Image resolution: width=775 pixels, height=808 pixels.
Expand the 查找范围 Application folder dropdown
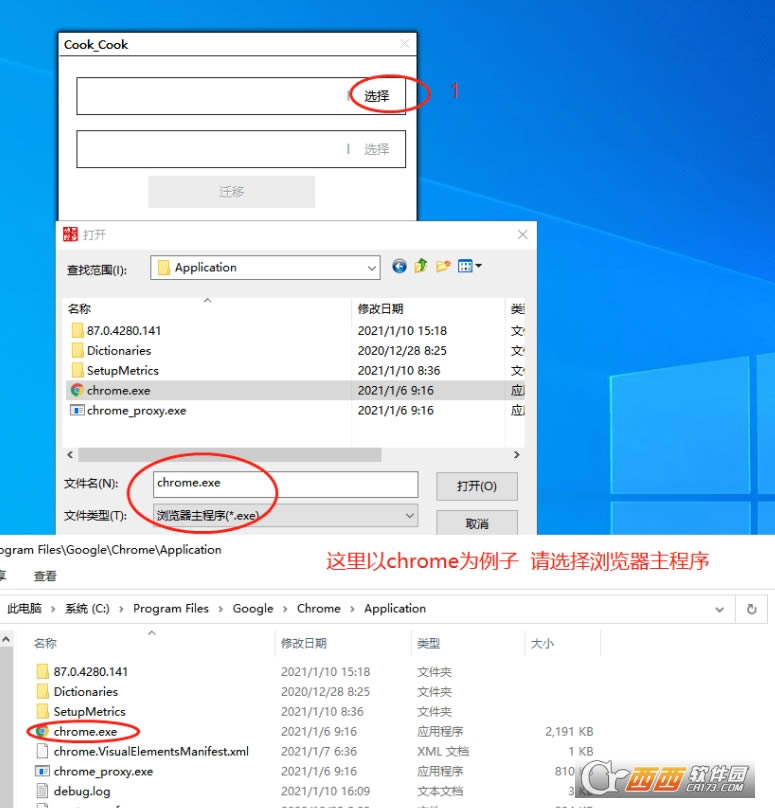[x=372, y=268]
